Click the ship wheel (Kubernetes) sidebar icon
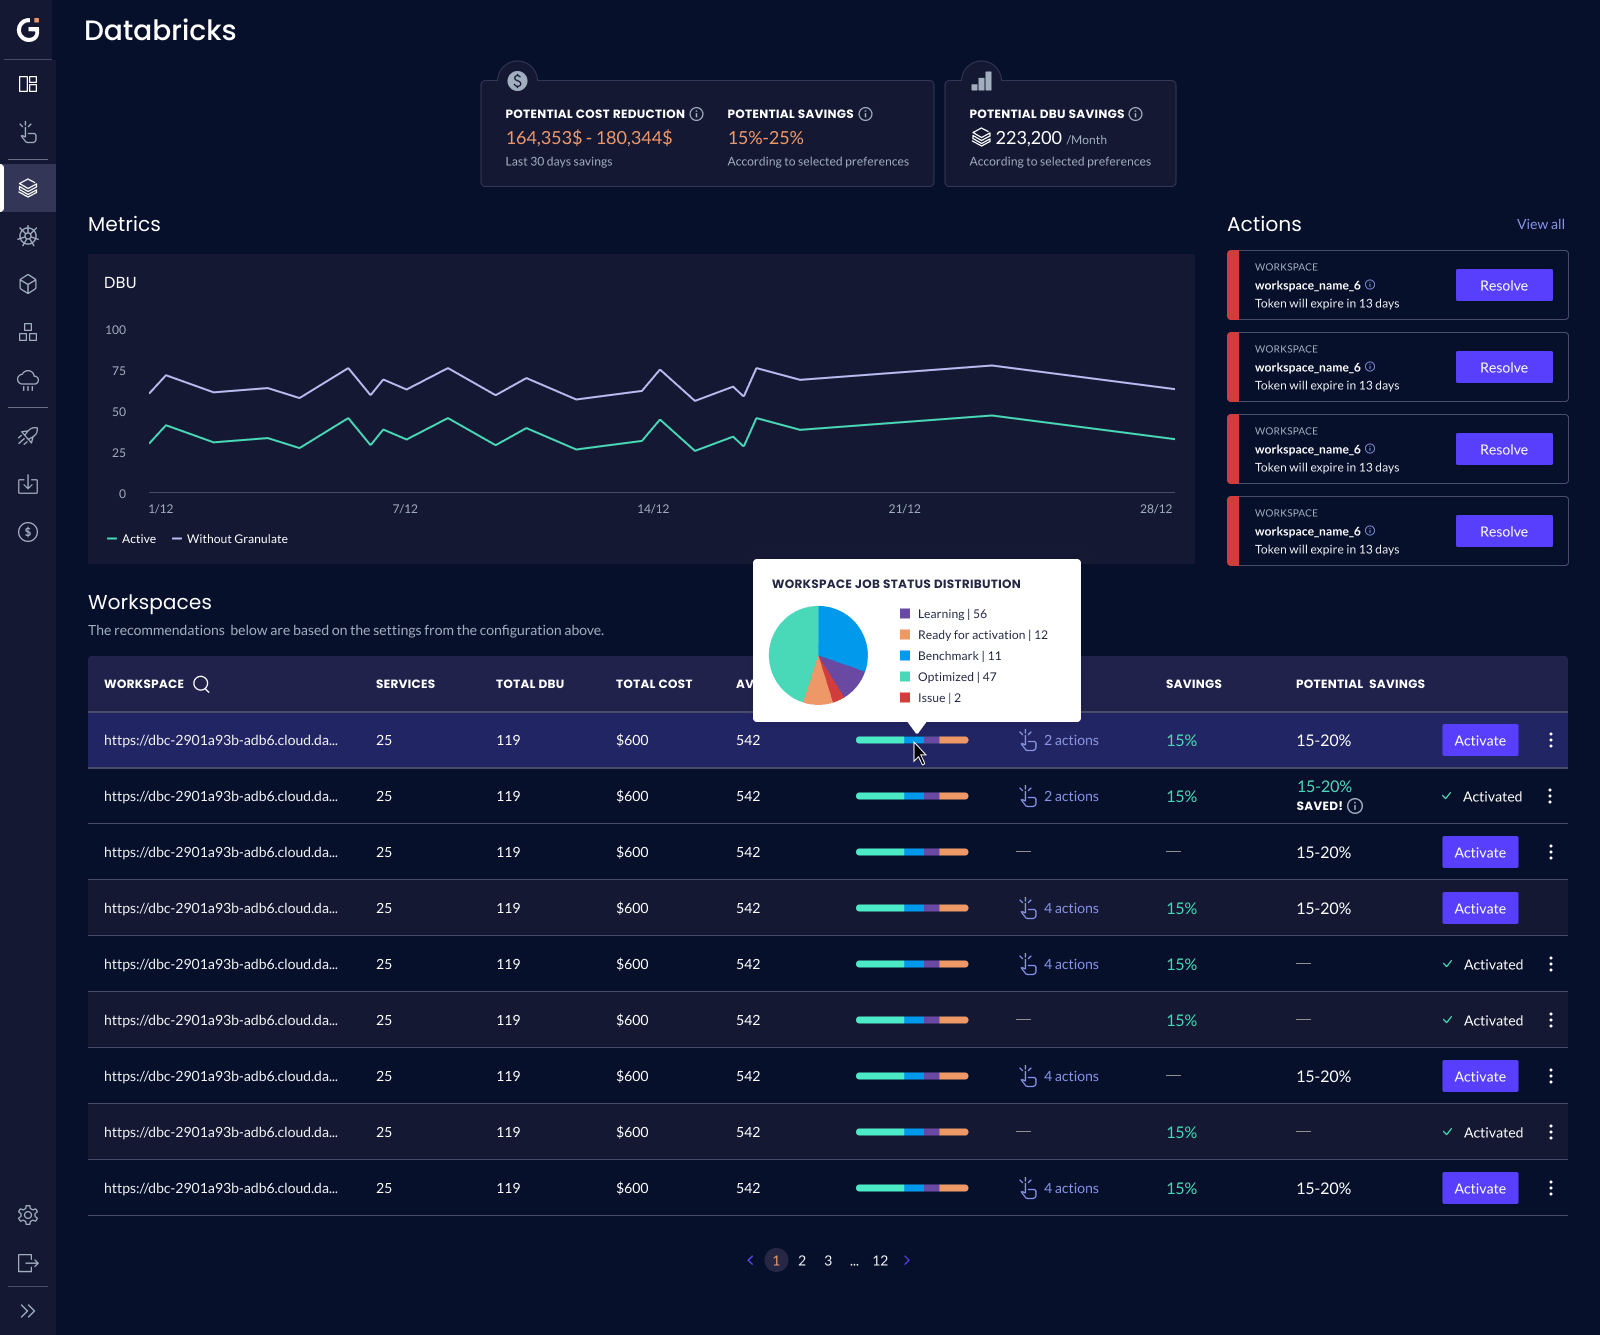 click(x=28, y=236)
